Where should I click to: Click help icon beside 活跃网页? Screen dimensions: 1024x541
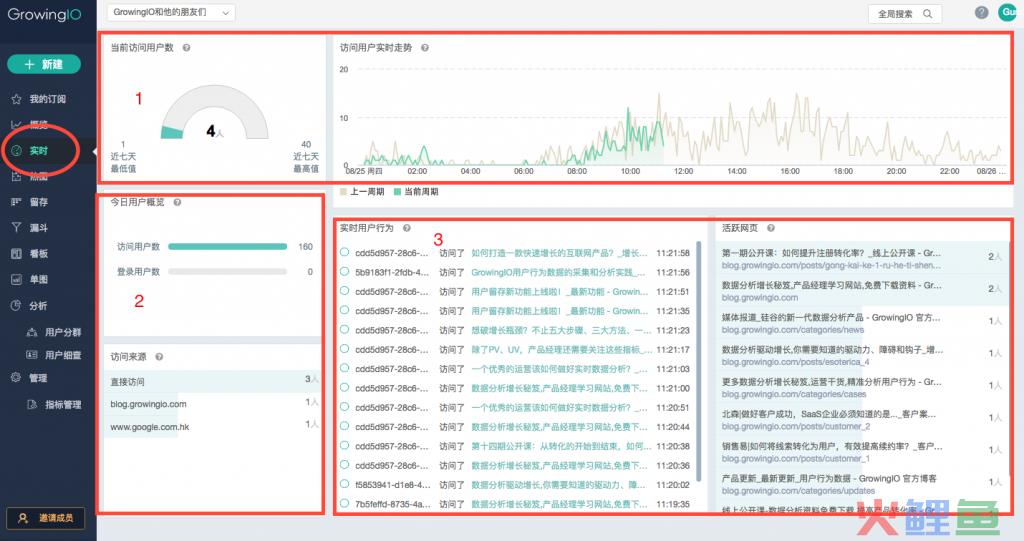771,228
